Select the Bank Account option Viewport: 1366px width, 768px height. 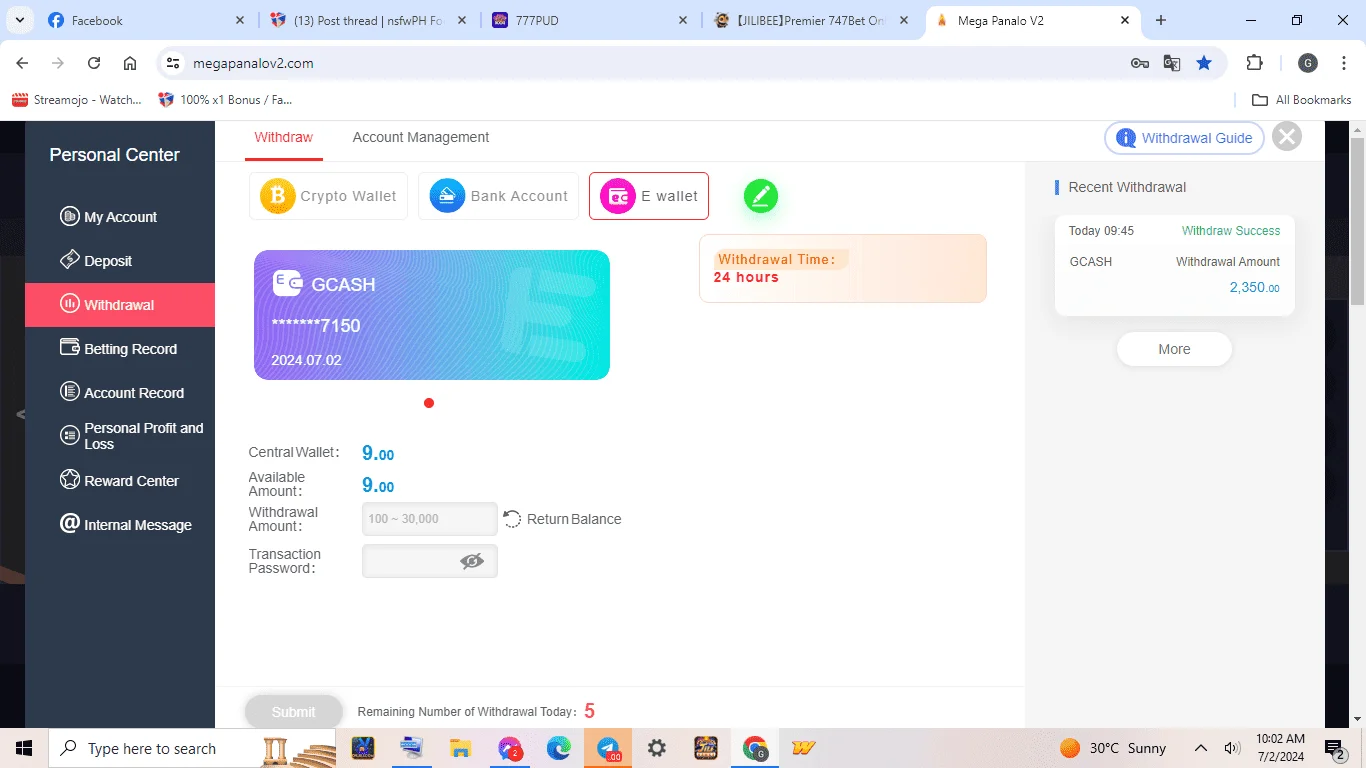tap(498, 196)
